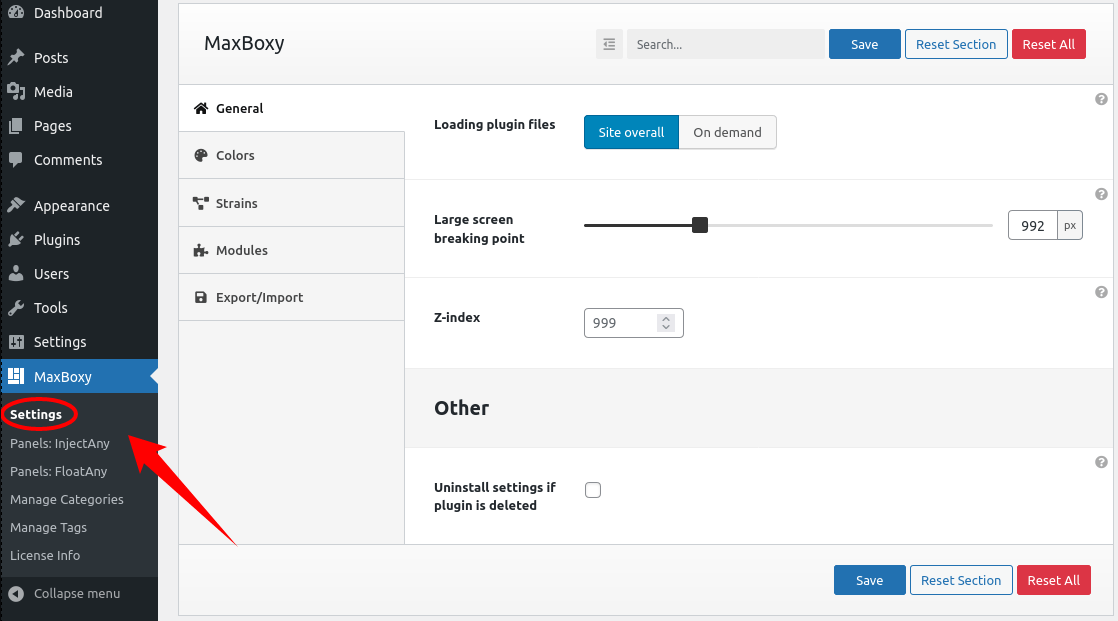Click the Tools wrench icon

16,307
